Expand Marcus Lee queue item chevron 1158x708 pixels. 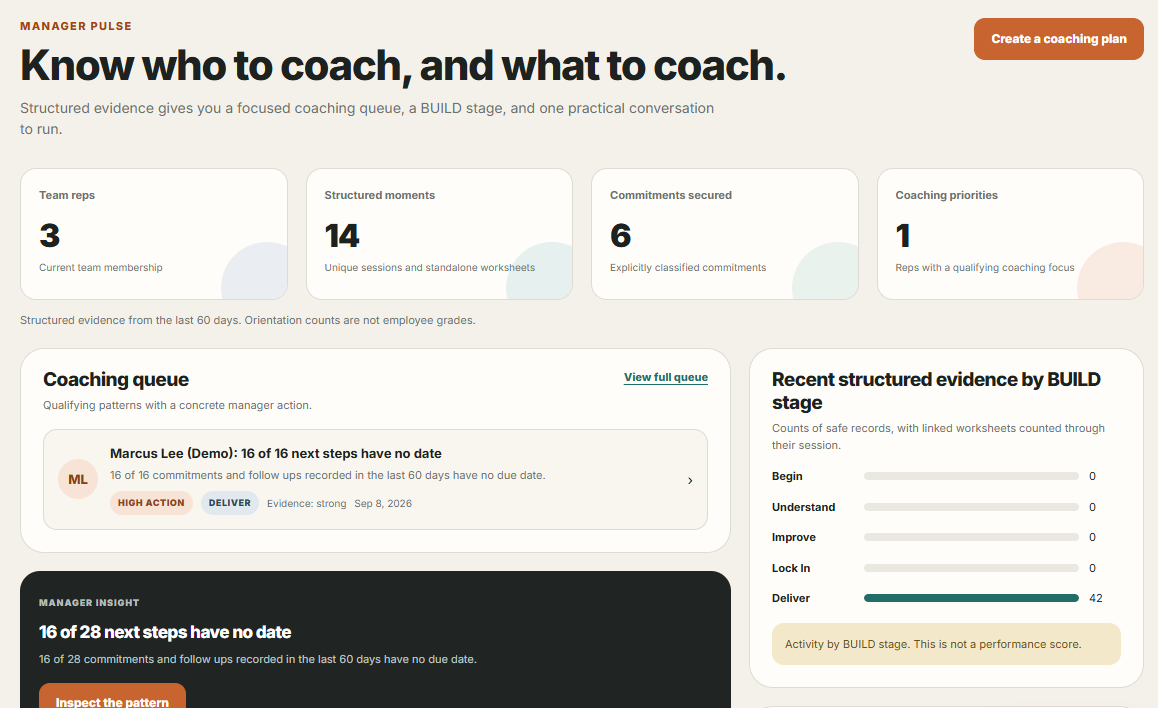690,481
